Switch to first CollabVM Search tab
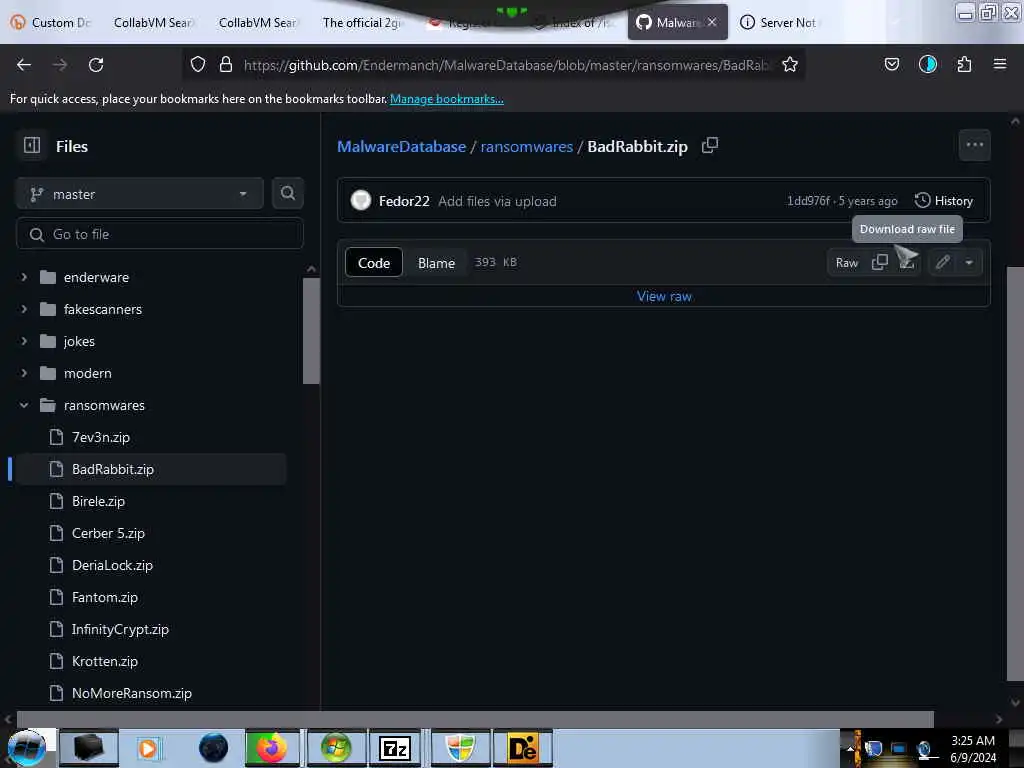The width and height of the screenshot is (1024, 768). [x=153, y=23]
